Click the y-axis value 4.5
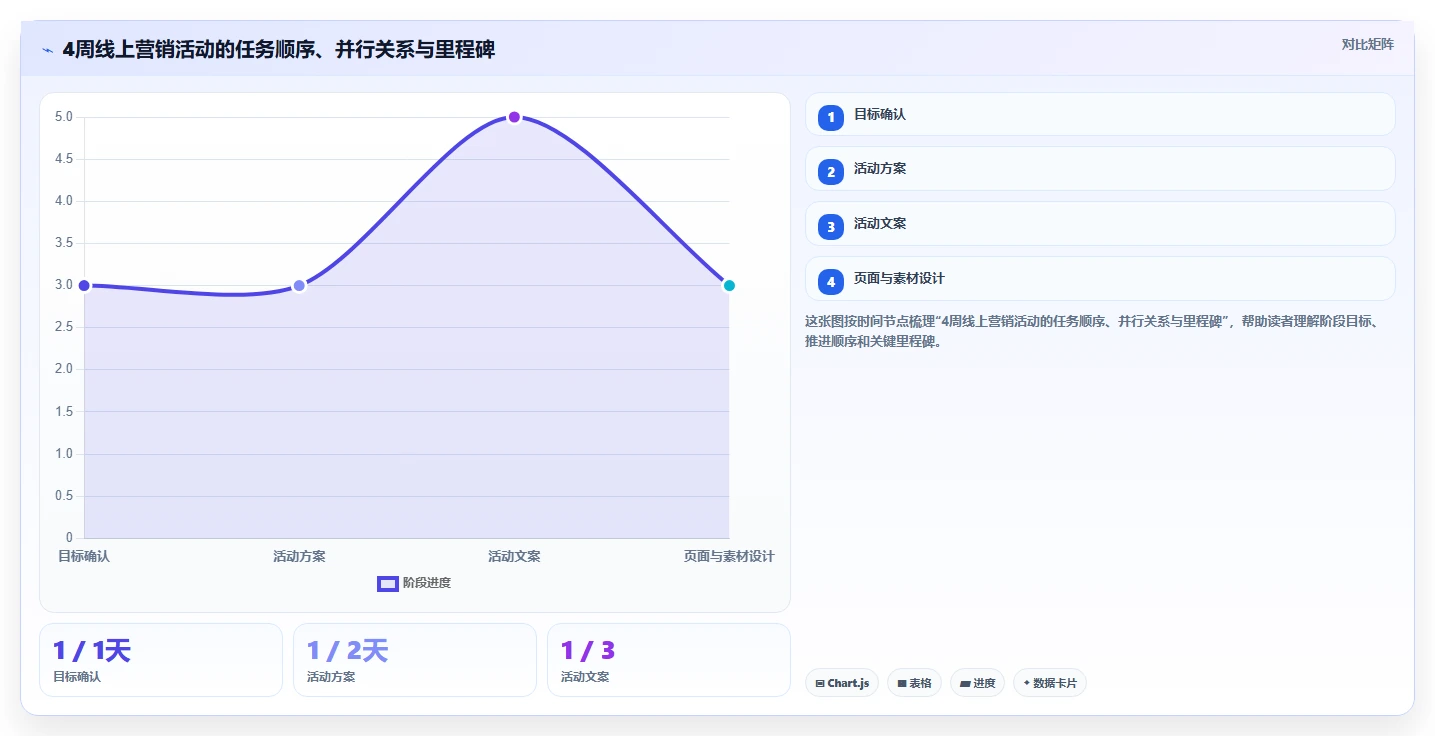This screenshot has width=1435, height=736. click(x=64, y=159)
